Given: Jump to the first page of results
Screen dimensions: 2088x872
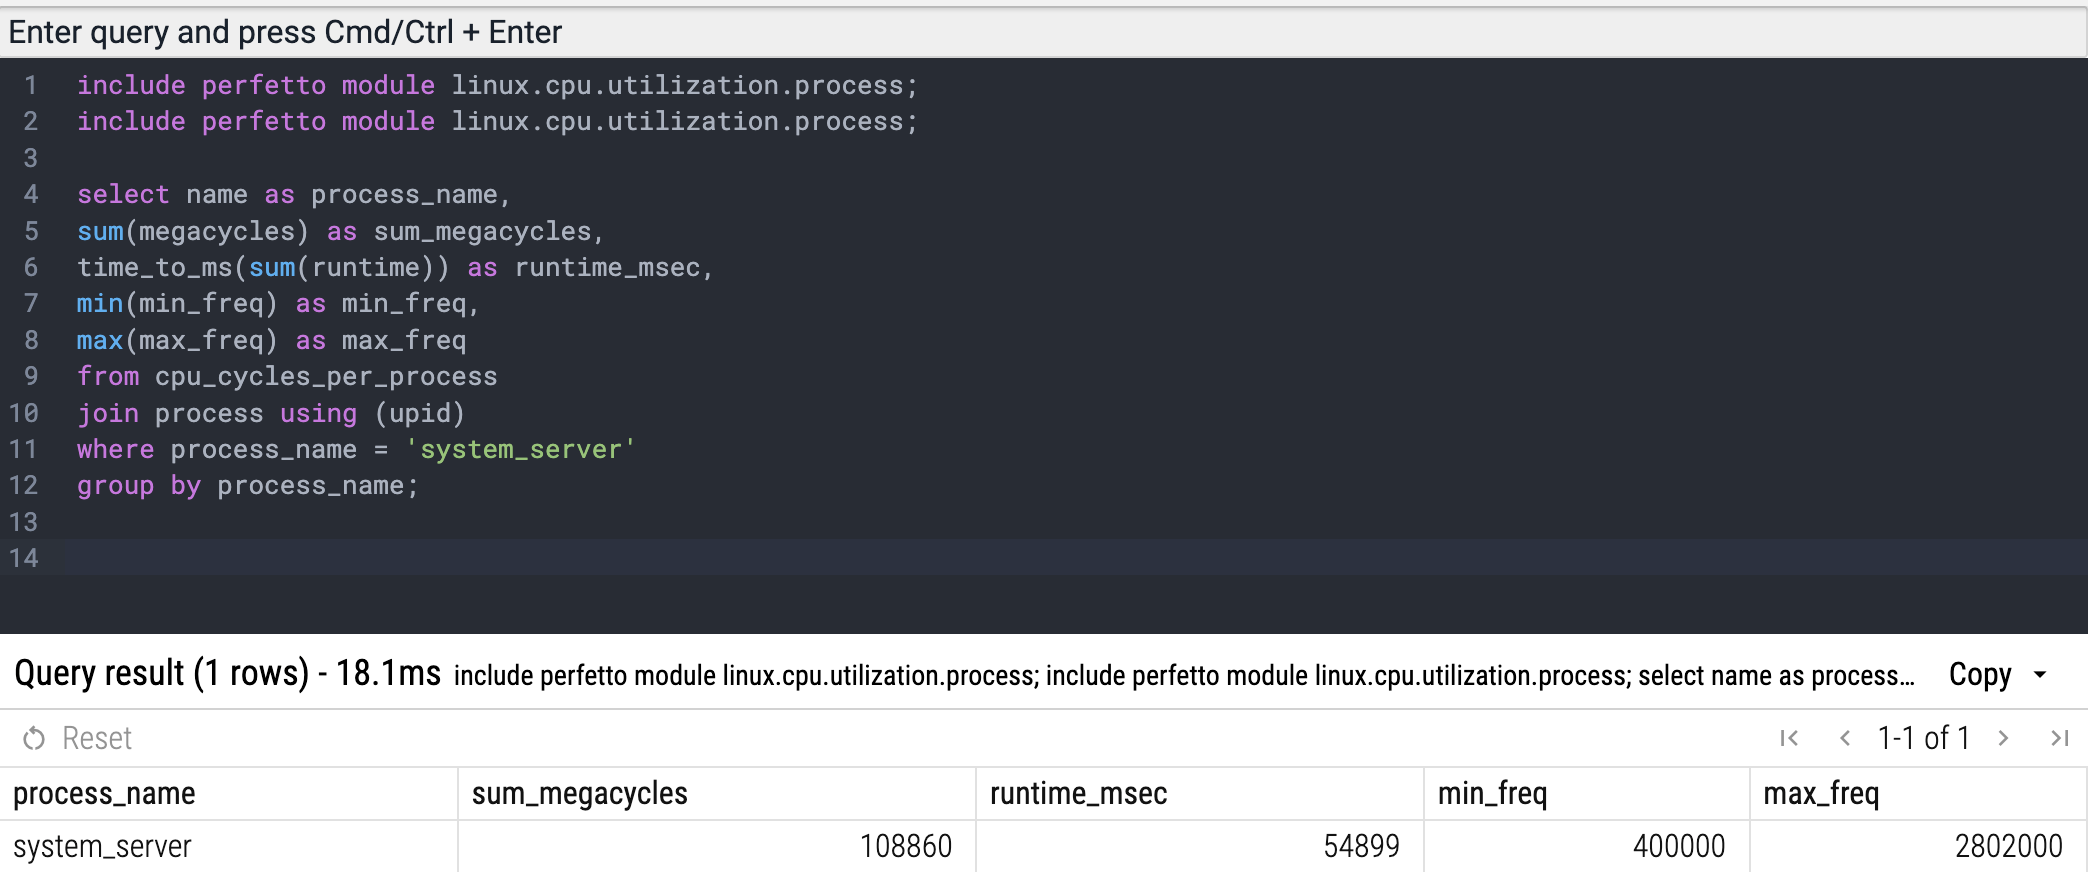Looking at the screenshot, I should tap(1789, 739).
